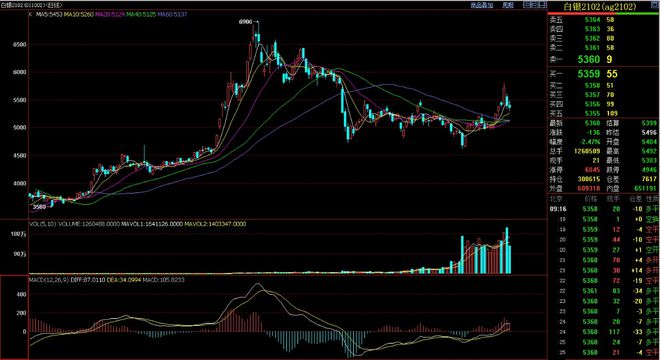Click the 3580 low price marker
660x360 pixels.
pyautogui.click(x=39, y=207)
